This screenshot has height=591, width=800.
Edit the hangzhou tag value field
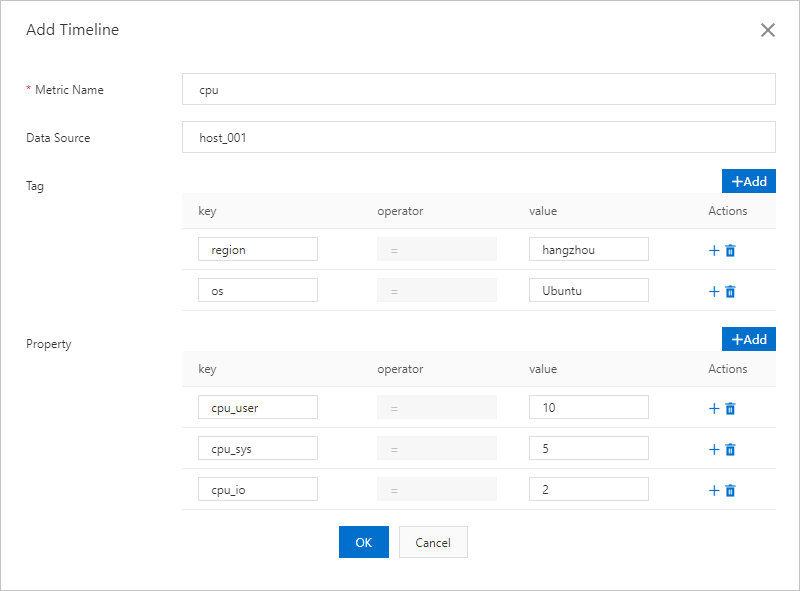588,249
